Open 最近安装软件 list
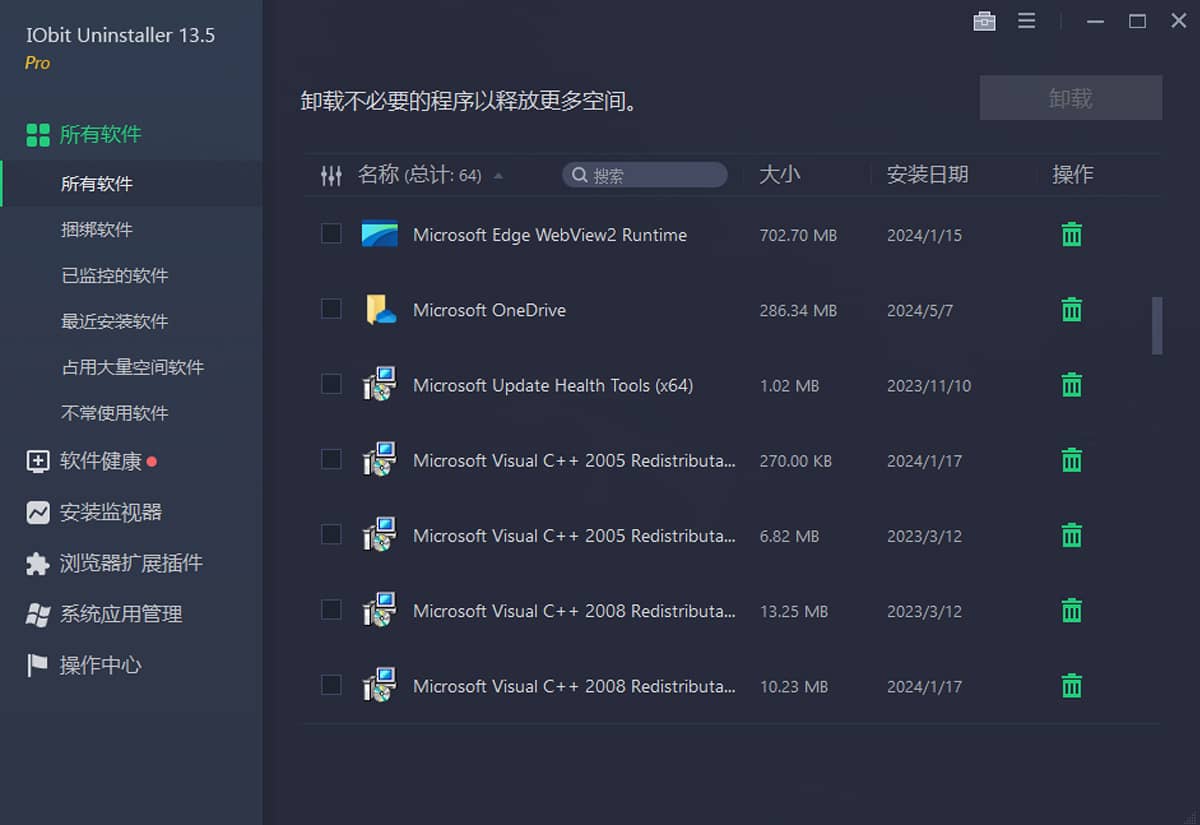 pos(117,321)
